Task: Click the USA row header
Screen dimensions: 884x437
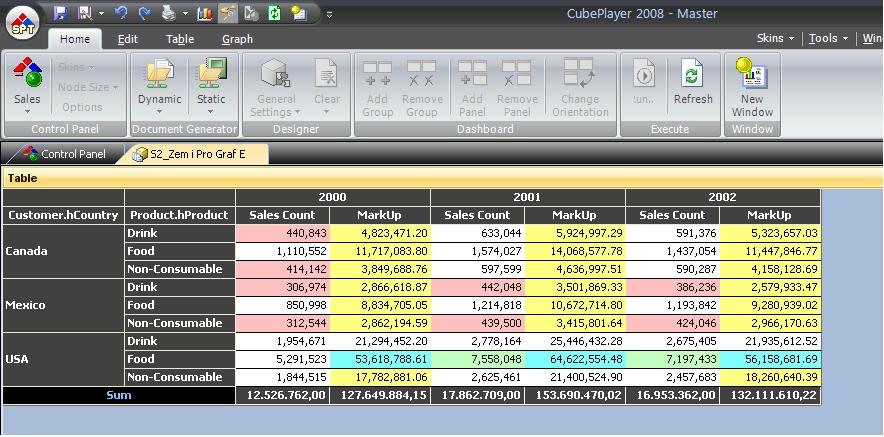Action: [x=63, y=359]
